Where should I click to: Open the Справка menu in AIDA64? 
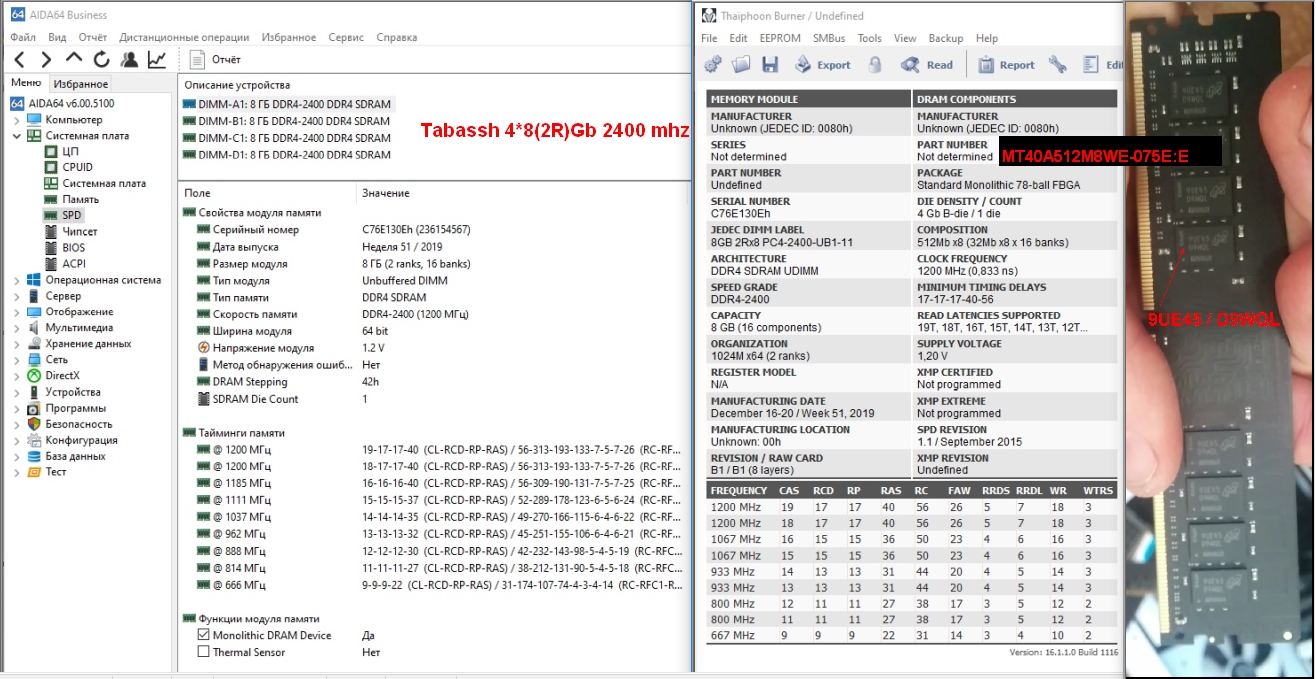(x=397, y=37)
